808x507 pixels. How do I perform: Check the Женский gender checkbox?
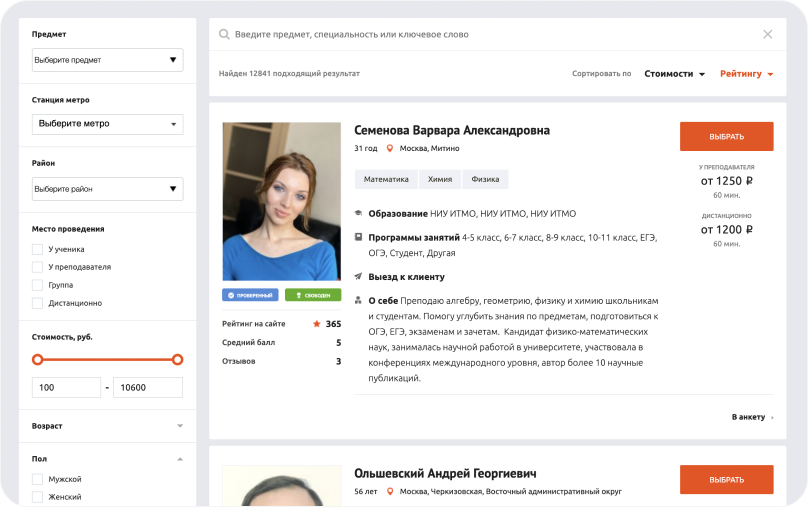pyautogui.click(x=37, y=497)
